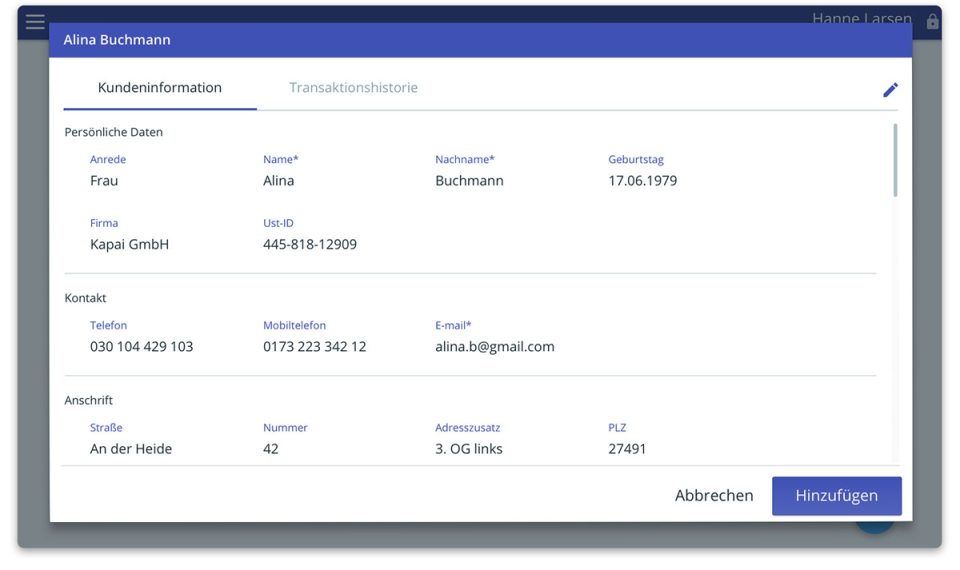Click the Hinzufügen button
Viewport: 960px width, 570px height.
pos(836,495)
